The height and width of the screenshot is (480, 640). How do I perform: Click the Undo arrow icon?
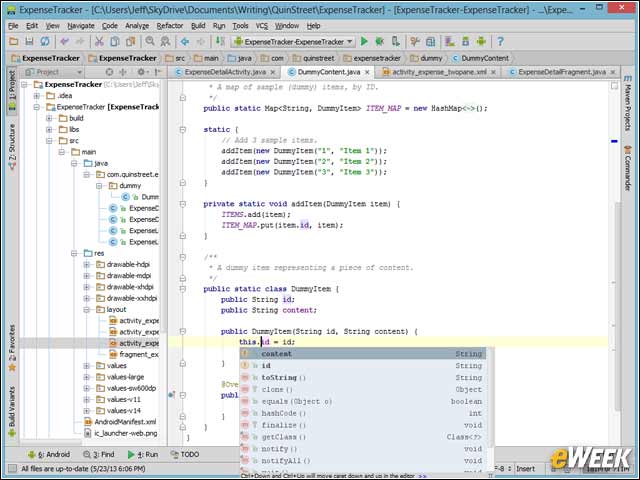tap(64, 41)
